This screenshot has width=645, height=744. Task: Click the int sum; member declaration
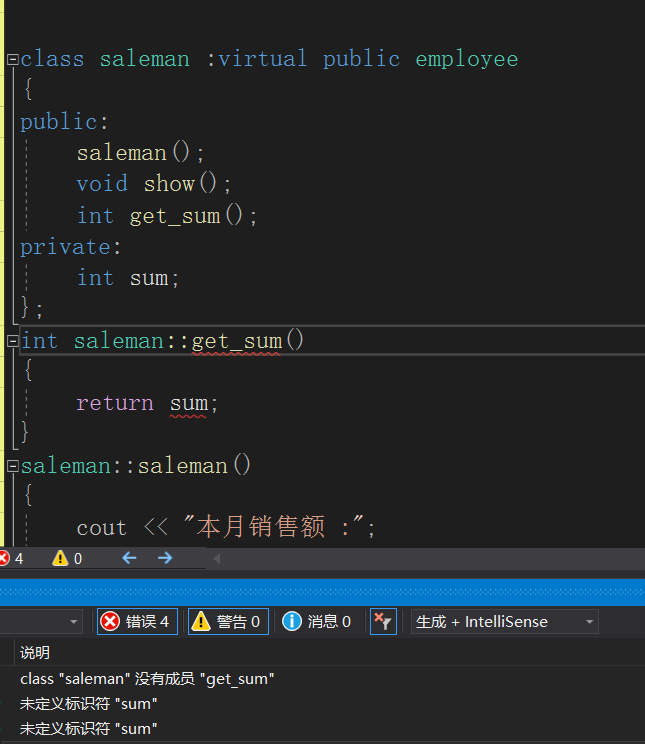(128, 278)
